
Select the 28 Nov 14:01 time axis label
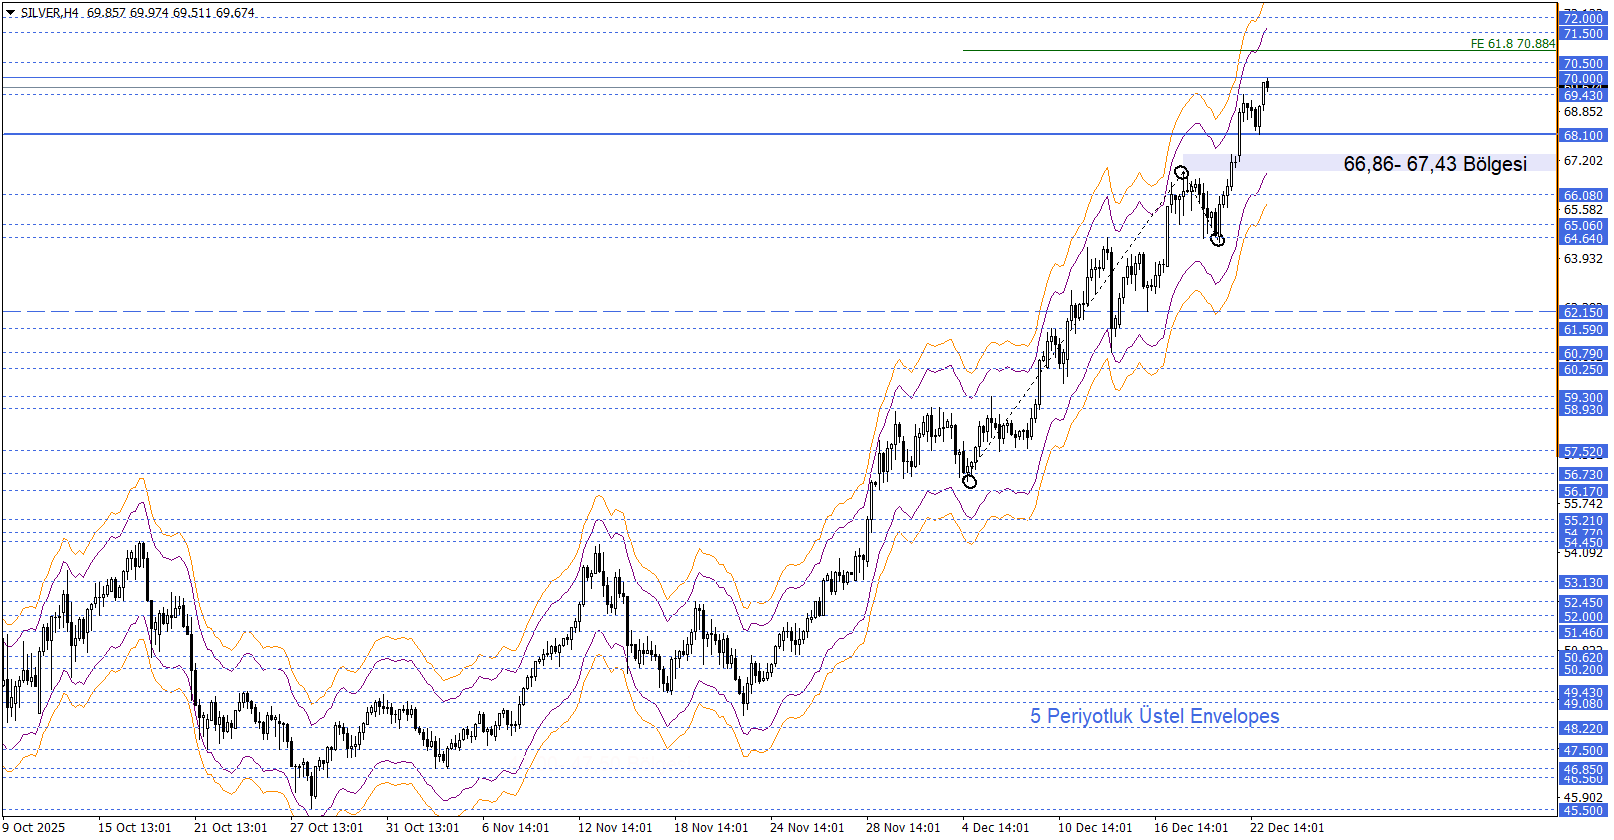[x=902, y=827]
